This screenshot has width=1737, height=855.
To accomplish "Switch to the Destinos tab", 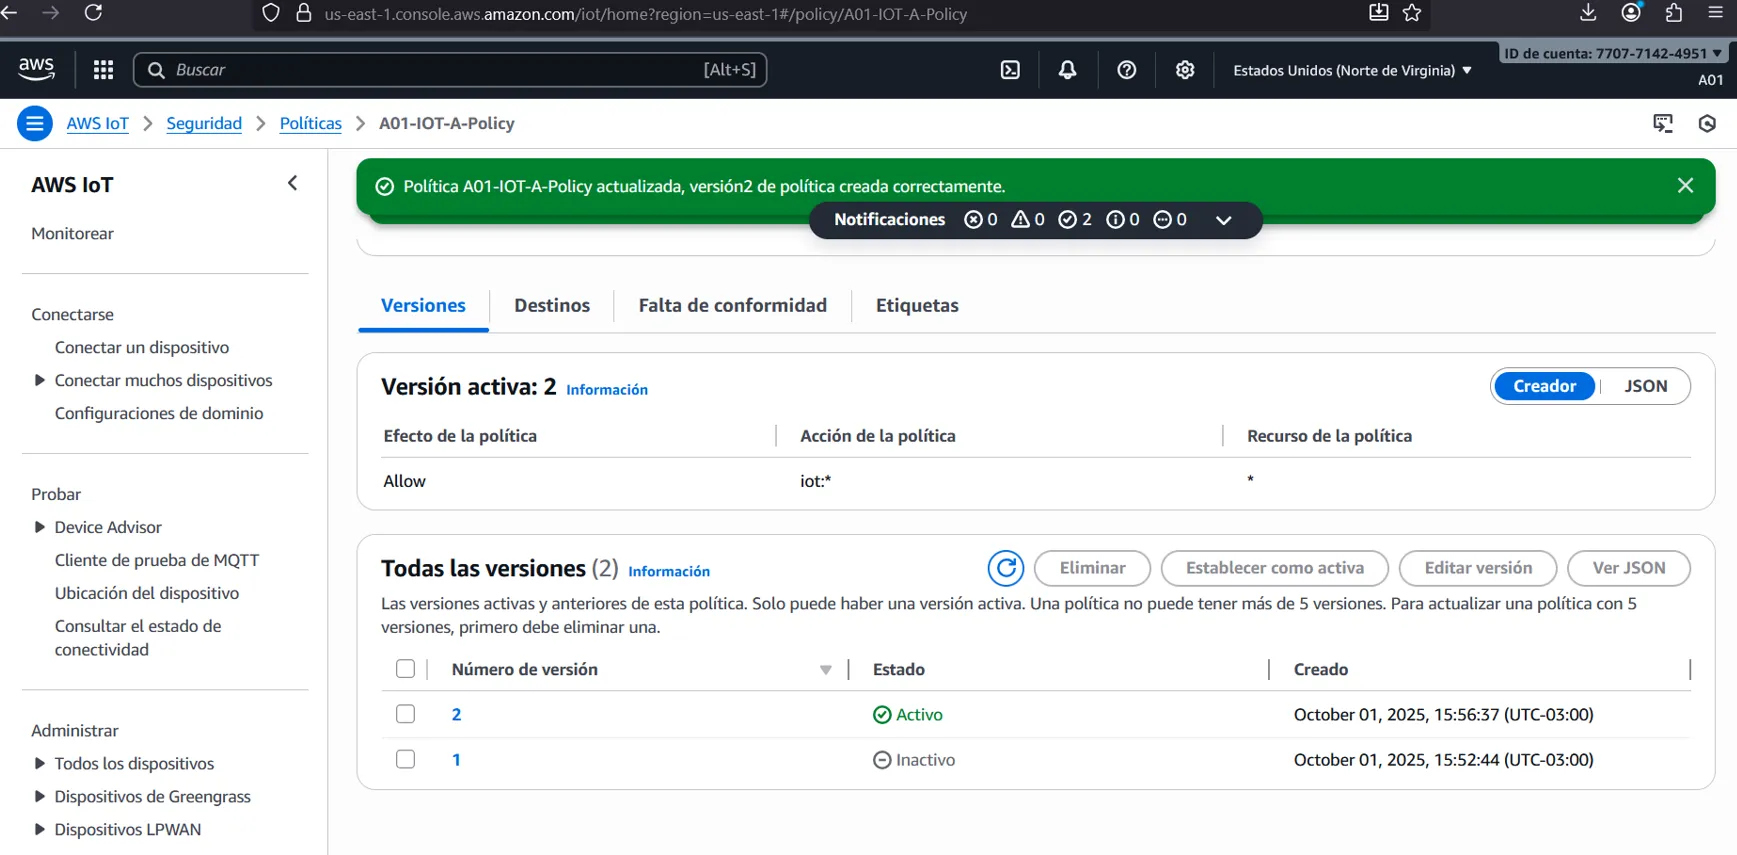I will tap(551, 306).
